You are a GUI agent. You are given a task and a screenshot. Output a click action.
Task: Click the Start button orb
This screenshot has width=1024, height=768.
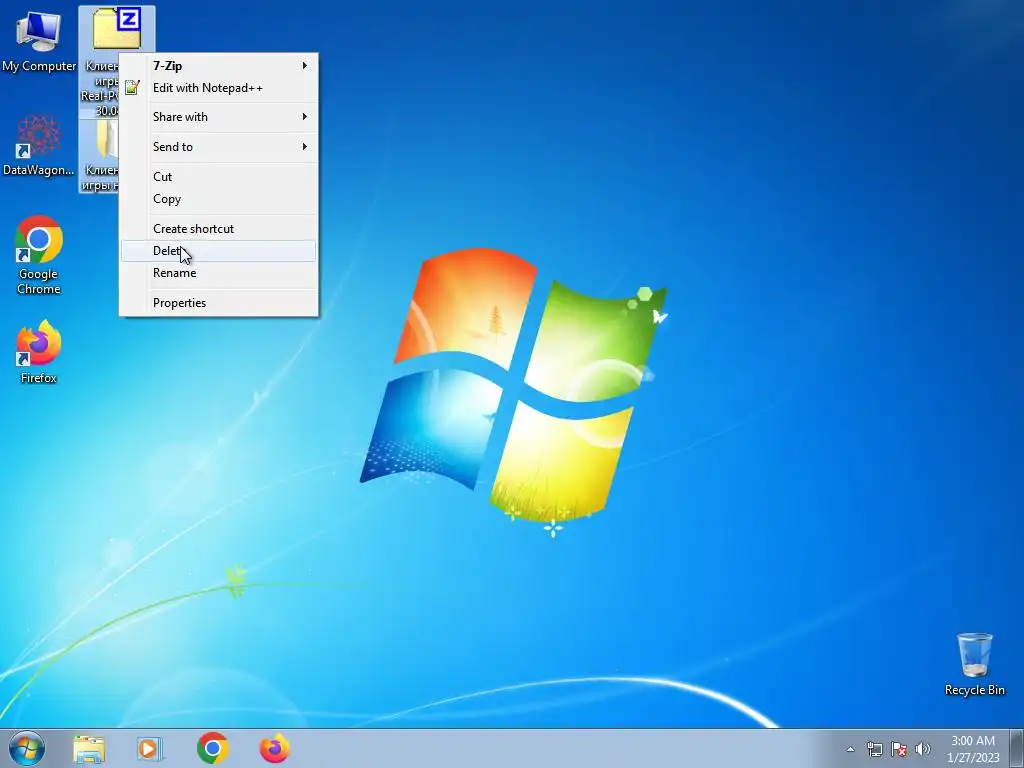point(27,748)
